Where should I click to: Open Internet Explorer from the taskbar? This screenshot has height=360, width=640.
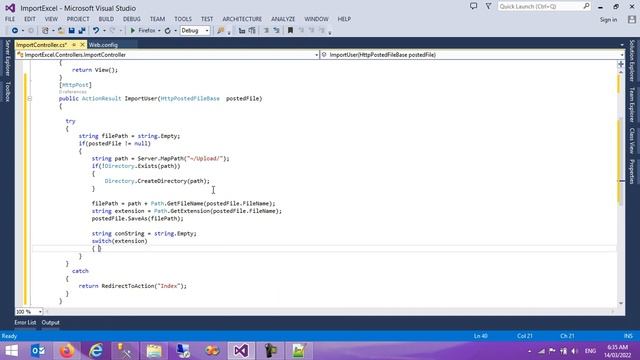tap(96, 351)
